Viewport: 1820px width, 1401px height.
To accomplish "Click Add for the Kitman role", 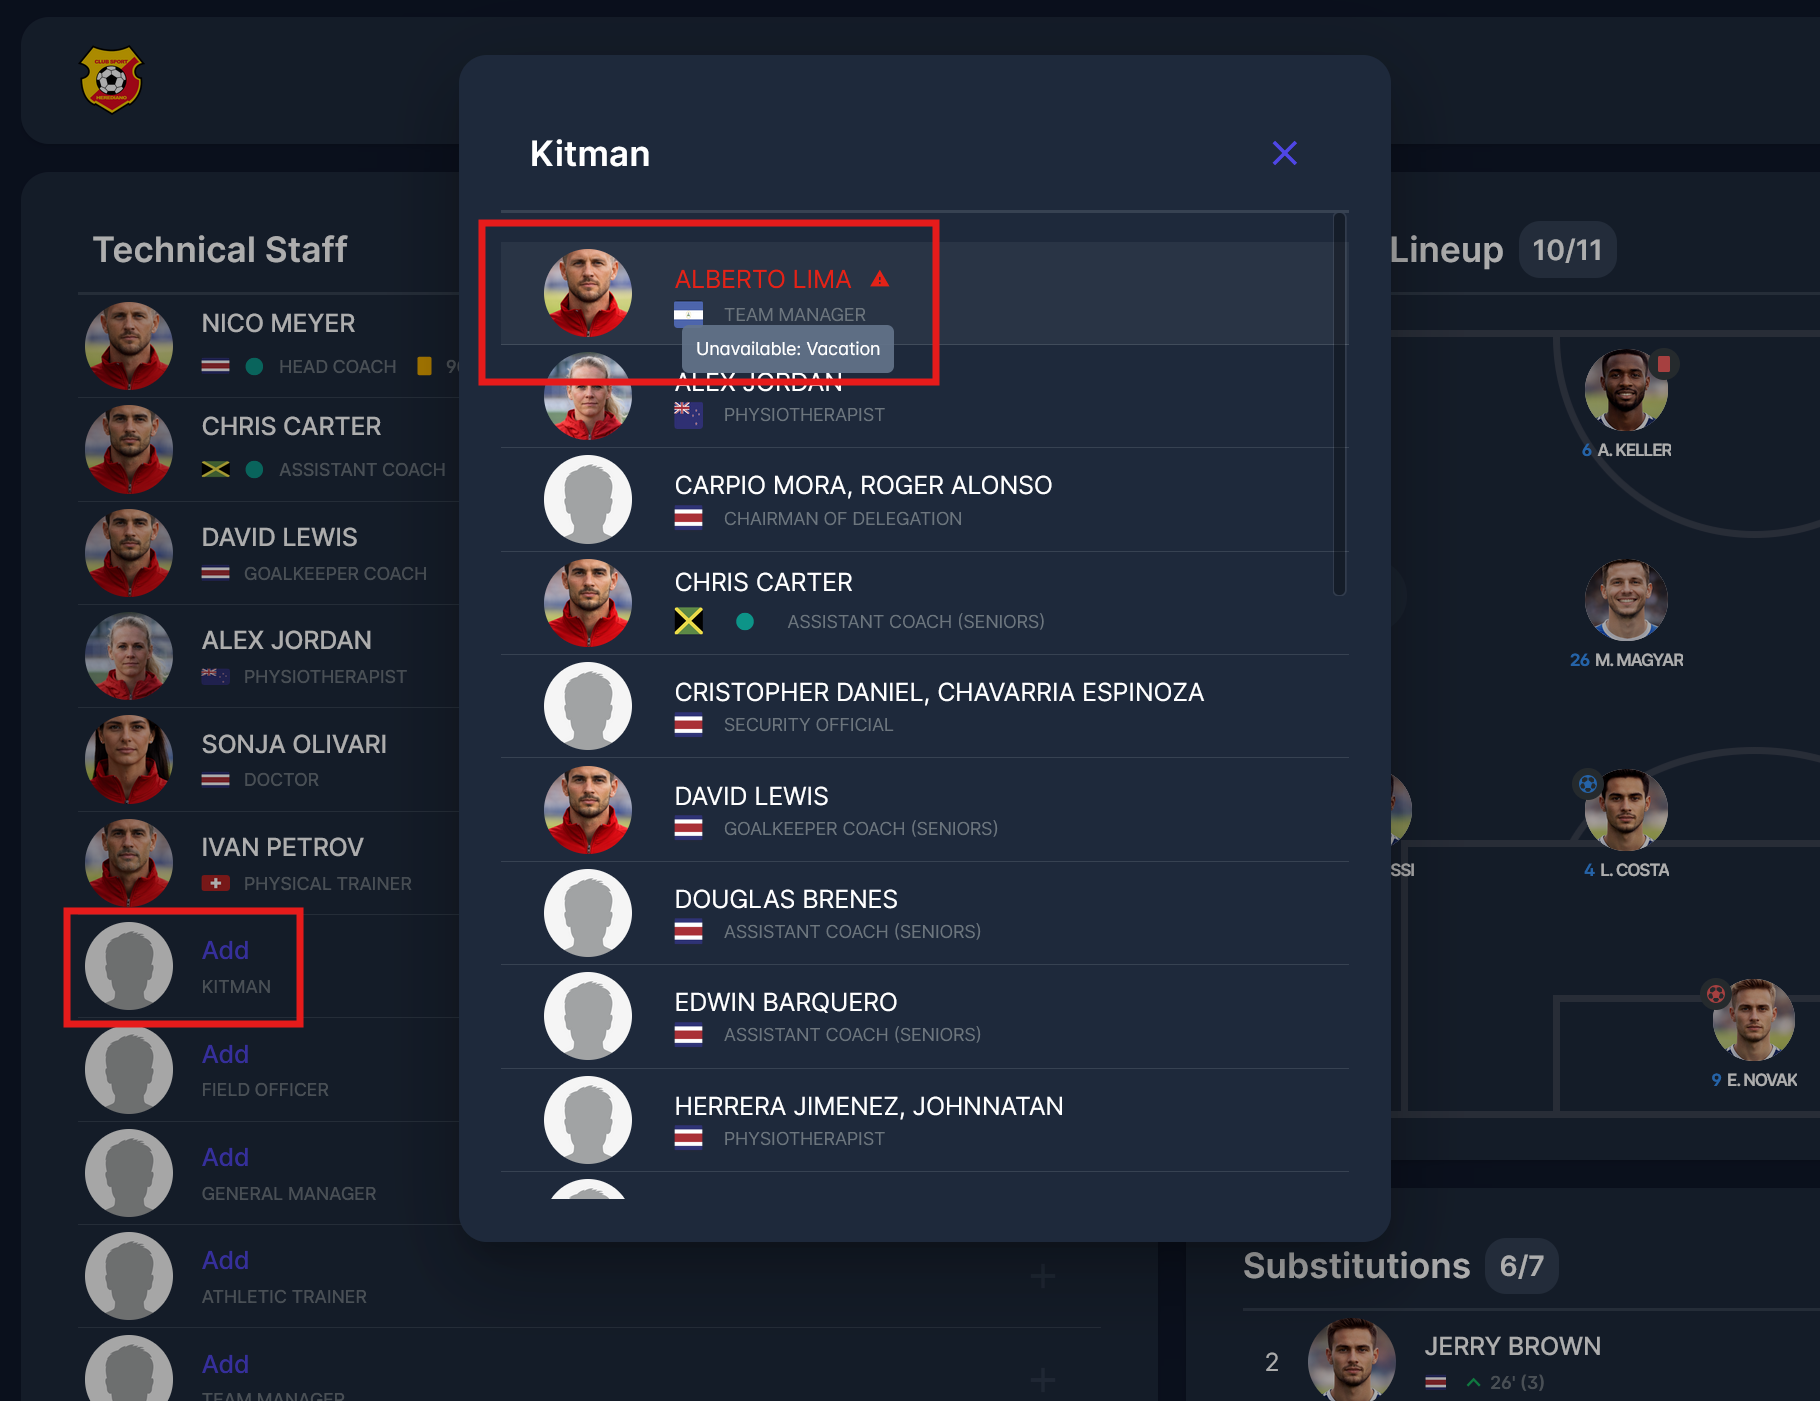I will (225, 950).
